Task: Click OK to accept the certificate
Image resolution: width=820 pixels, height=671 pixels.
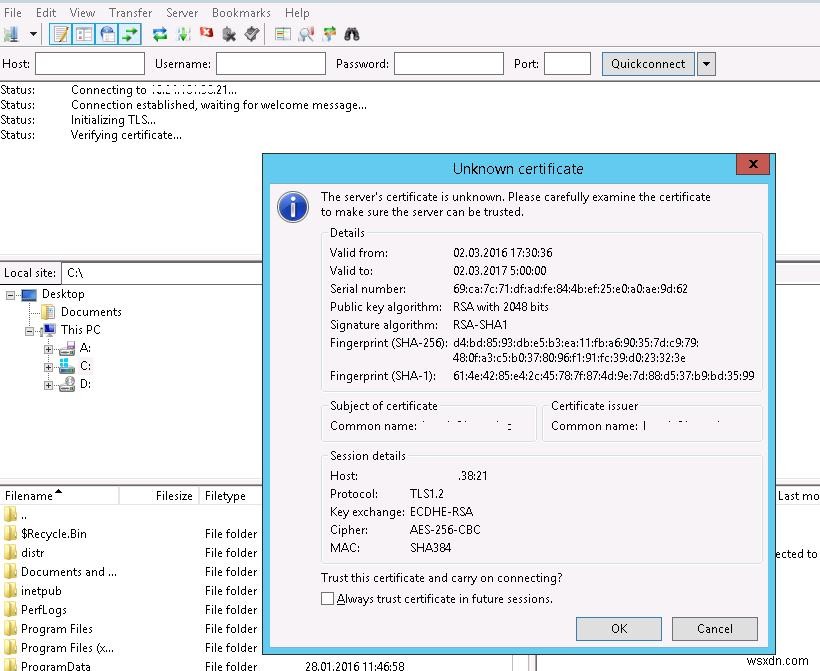Action: [x=618, y=629]
